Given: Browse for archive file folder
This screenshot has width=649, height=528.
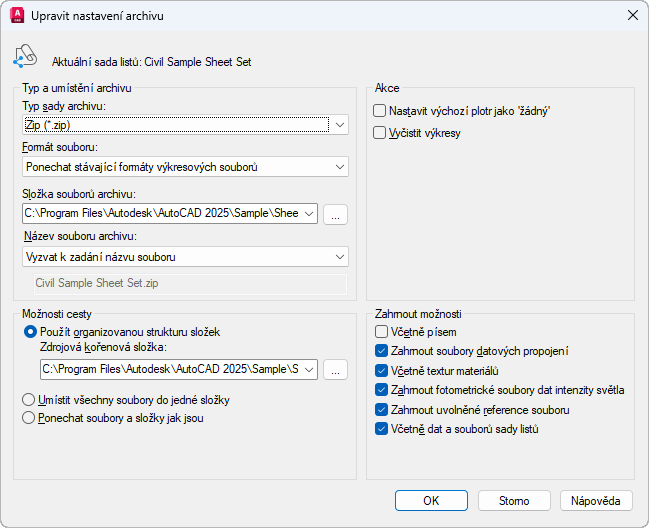Looking at the screenshot, I should [336, 214].
